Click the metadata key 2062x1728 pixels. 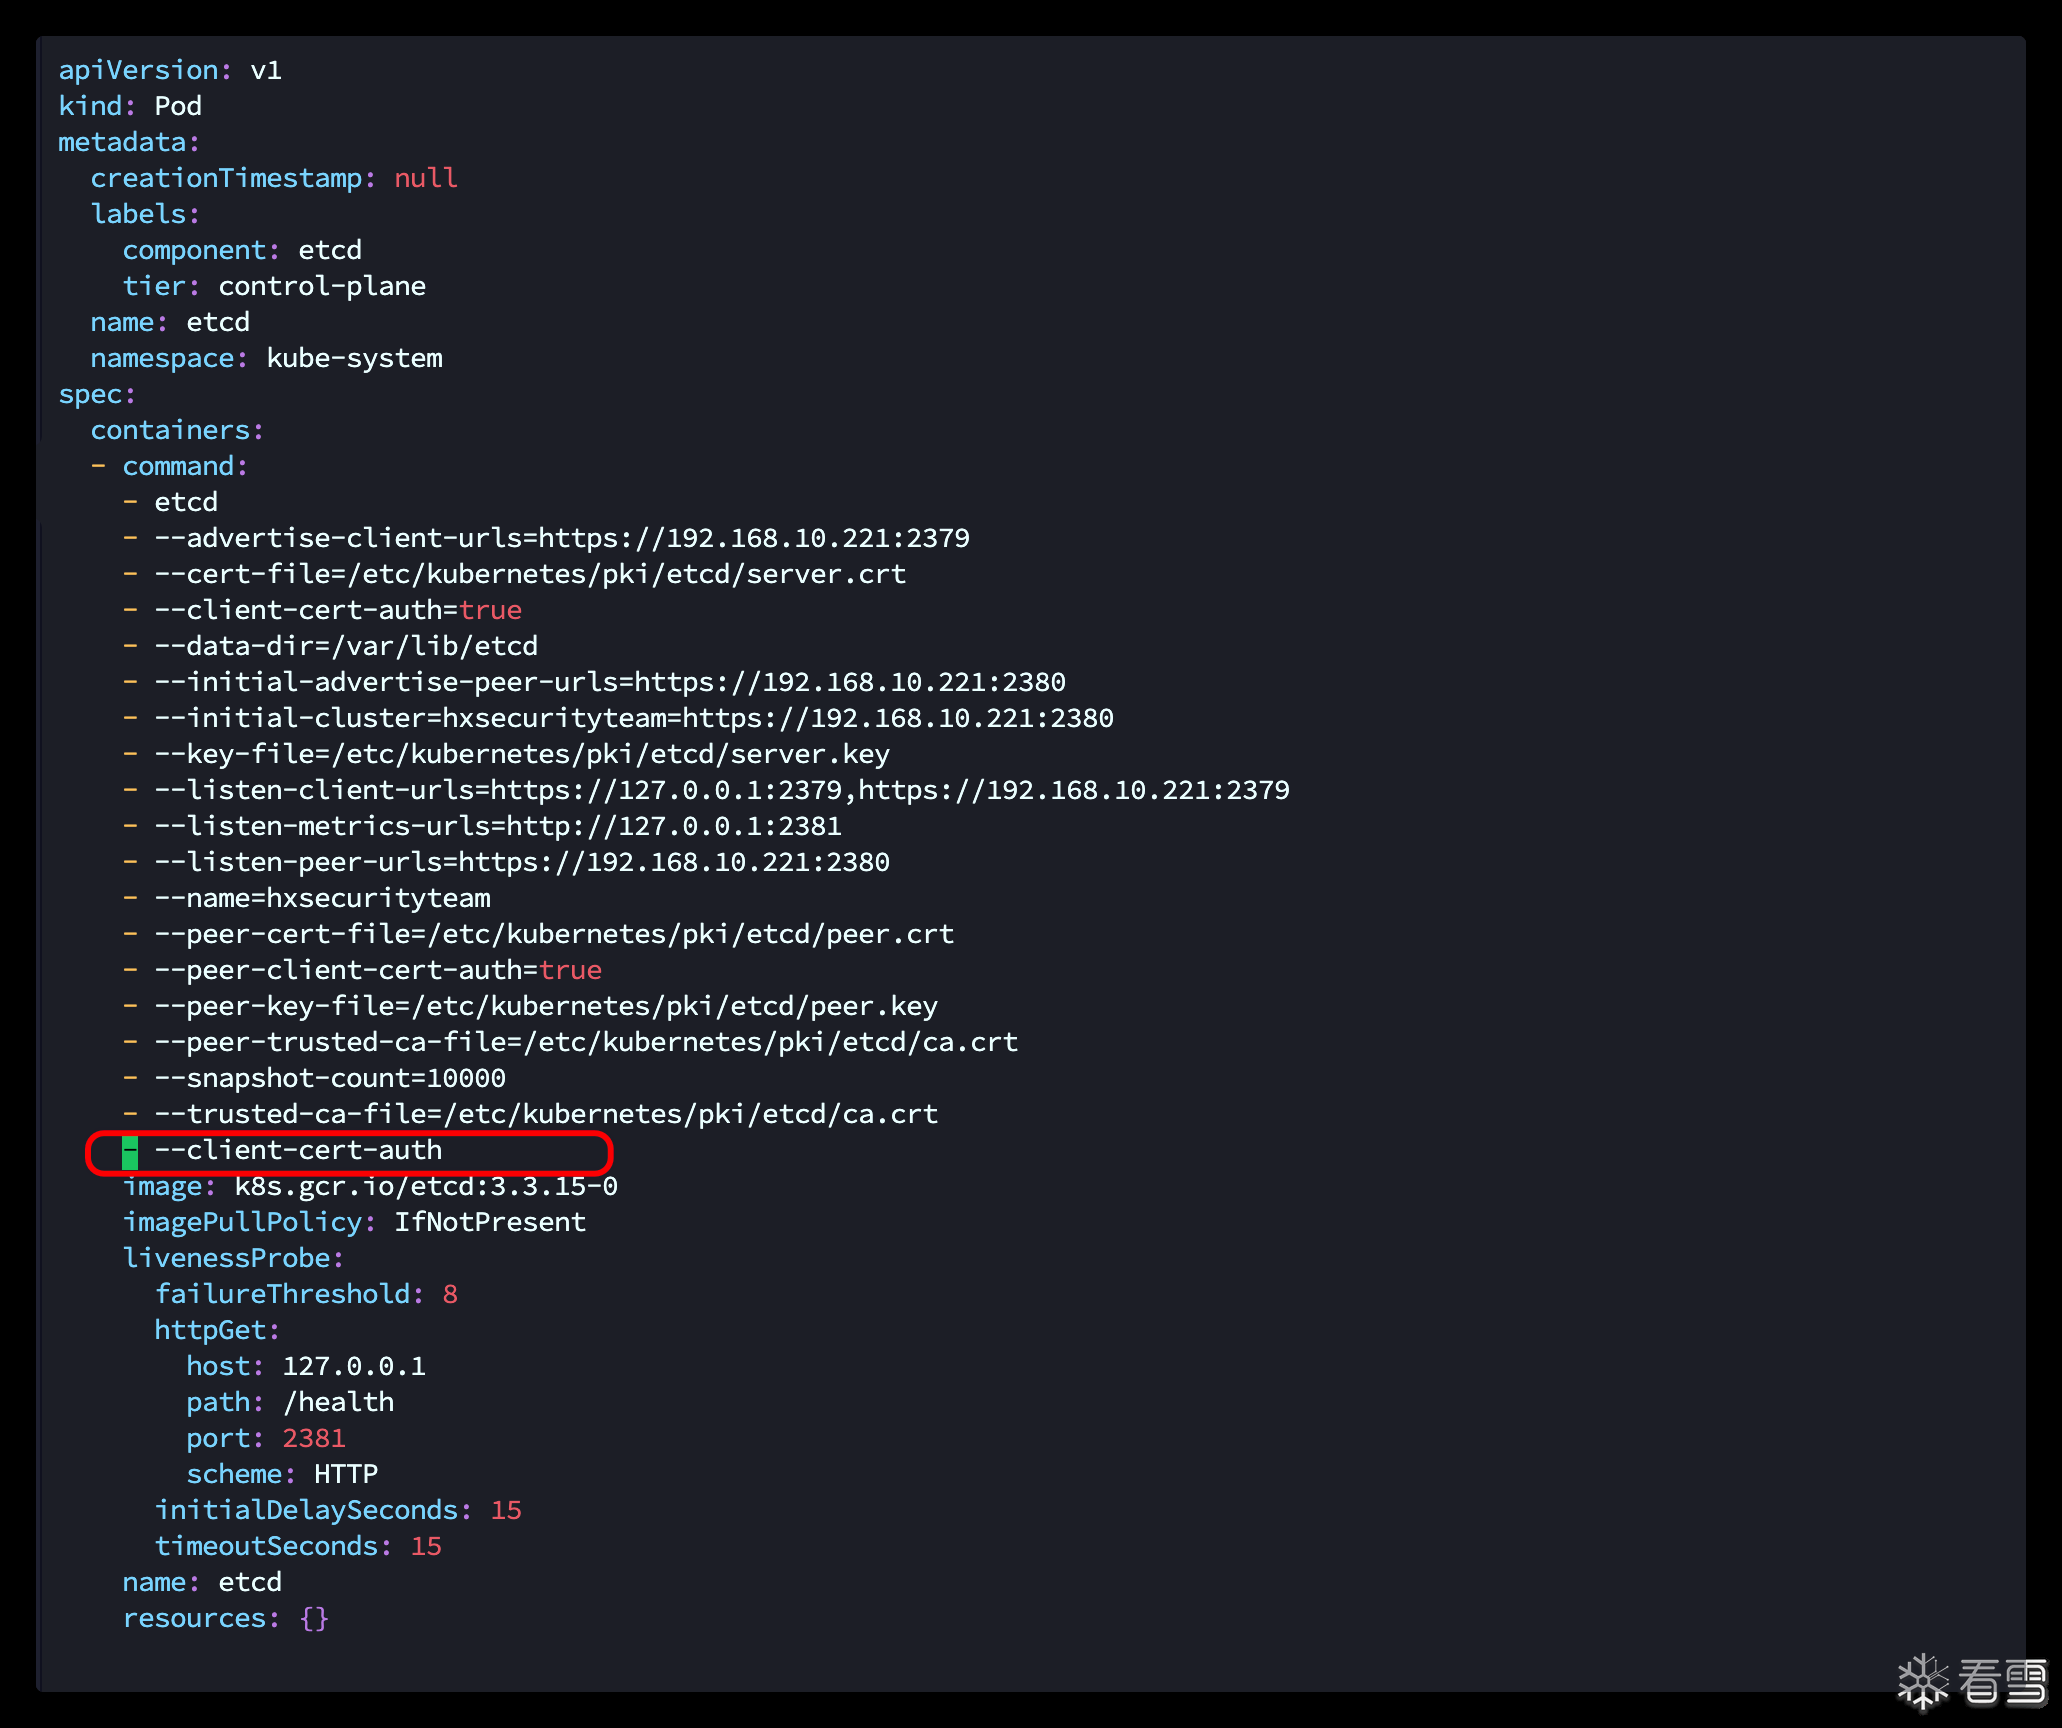click(123, 142)
